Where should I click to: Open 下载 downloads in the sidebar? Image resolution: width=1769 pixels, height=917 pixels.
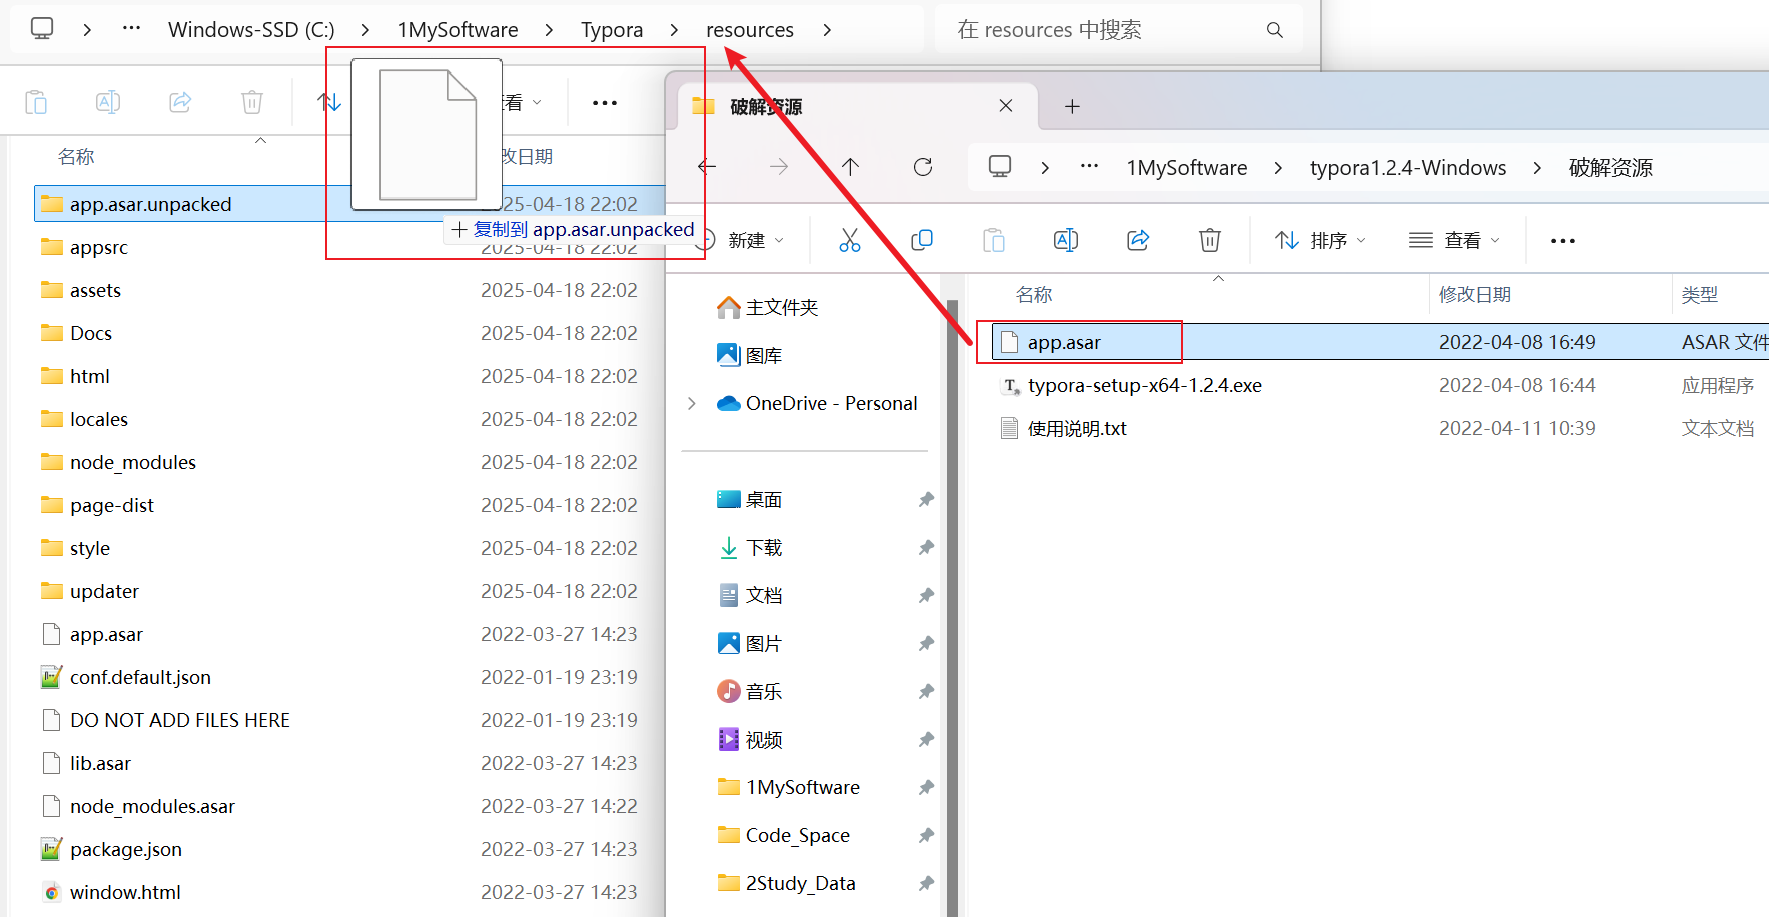[750, 547]
